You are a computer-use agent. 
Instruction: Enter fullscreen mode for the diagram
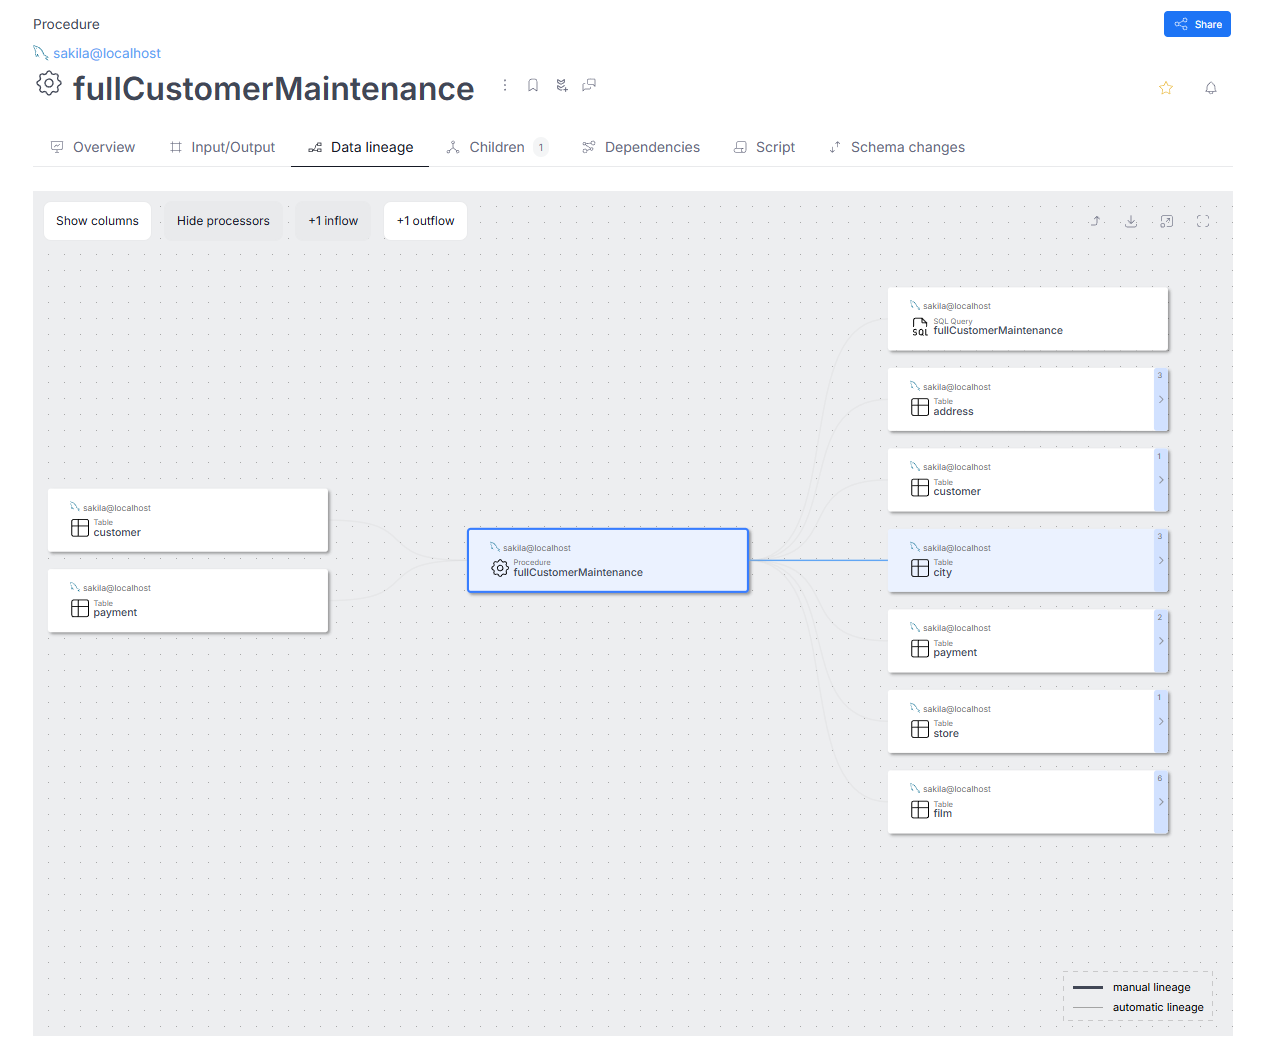pos(1203,221)
